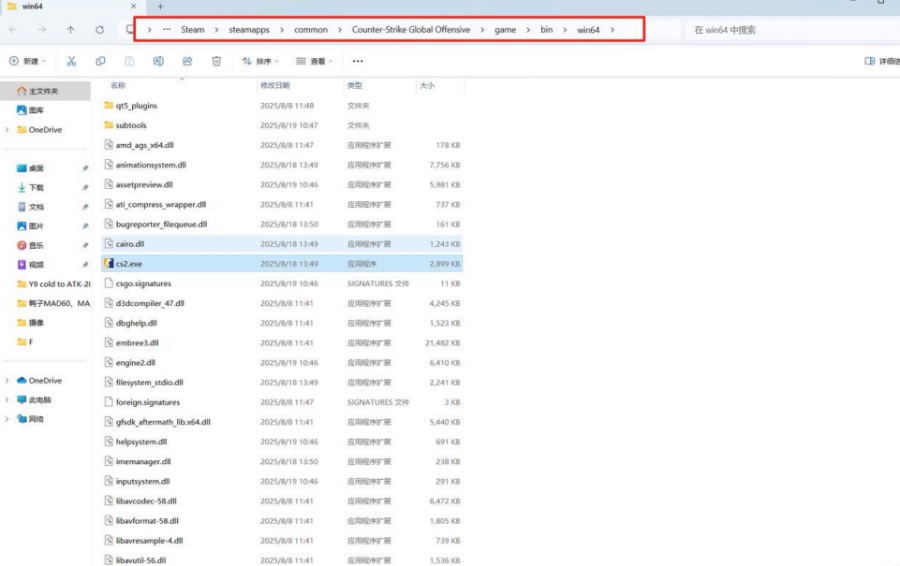Open the view layout dropdown
The image size is (900, 566).
point(314,61)
